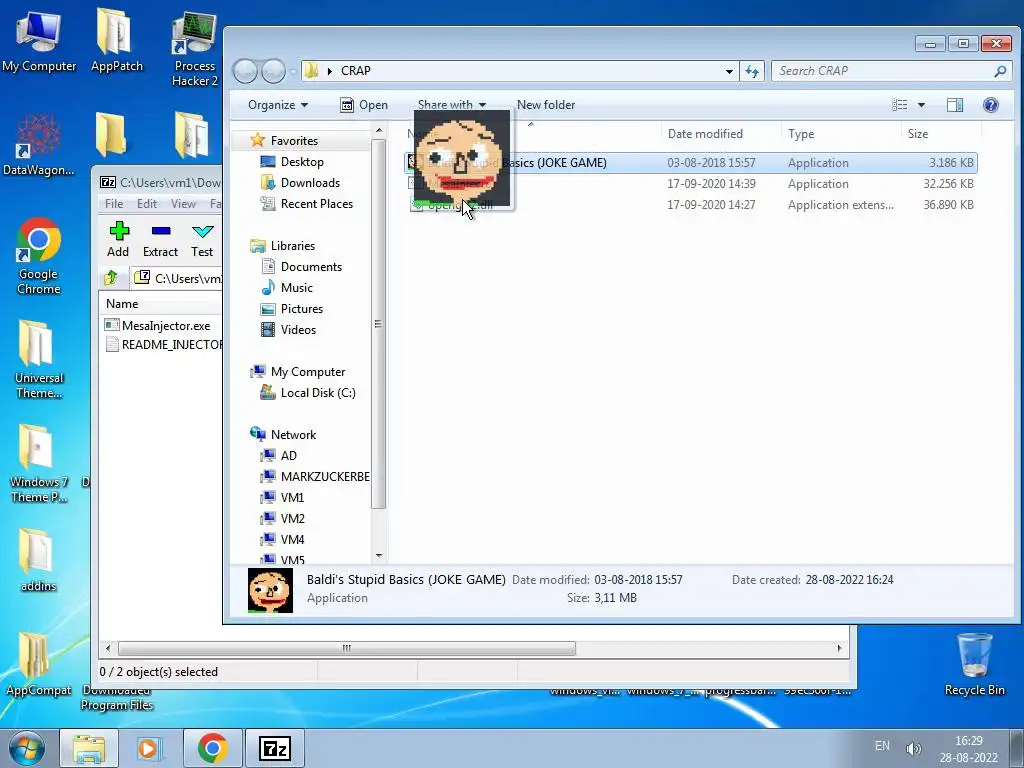Click Explorer back navigation arrow
The width and height of the screenshot is (1024, 768).
245,71
